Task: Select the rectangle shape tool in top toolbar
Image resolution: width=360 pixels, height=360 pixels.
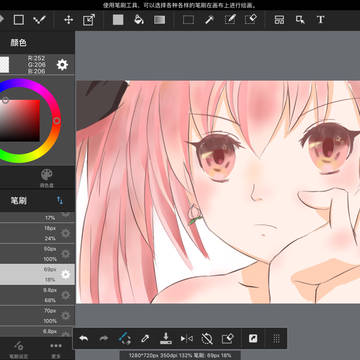Action: point(19,20)
